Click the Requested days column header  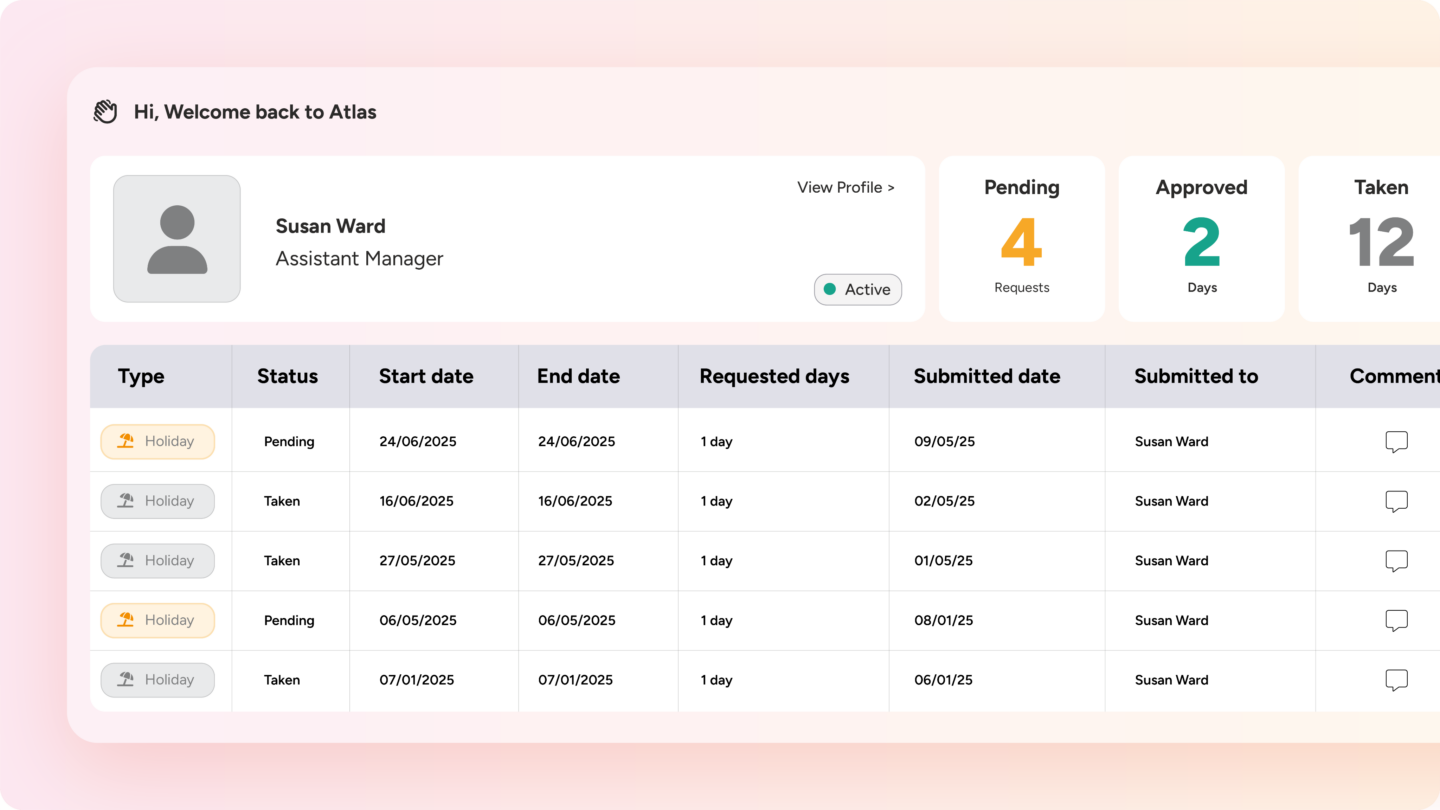point(774,377)
